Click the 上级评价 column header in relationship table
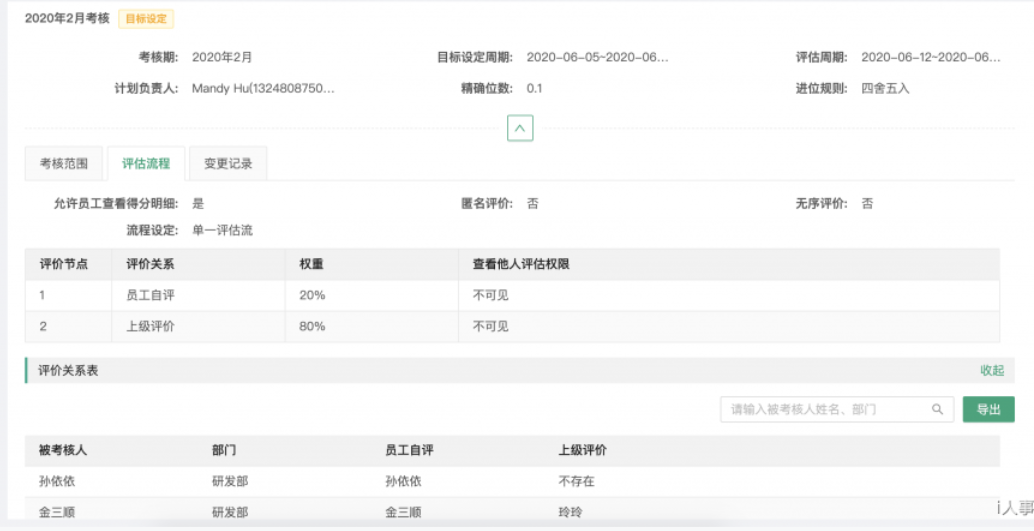The width and height of the screenshot is (1034, 531). pyautogui.click(x=582, y=450)
